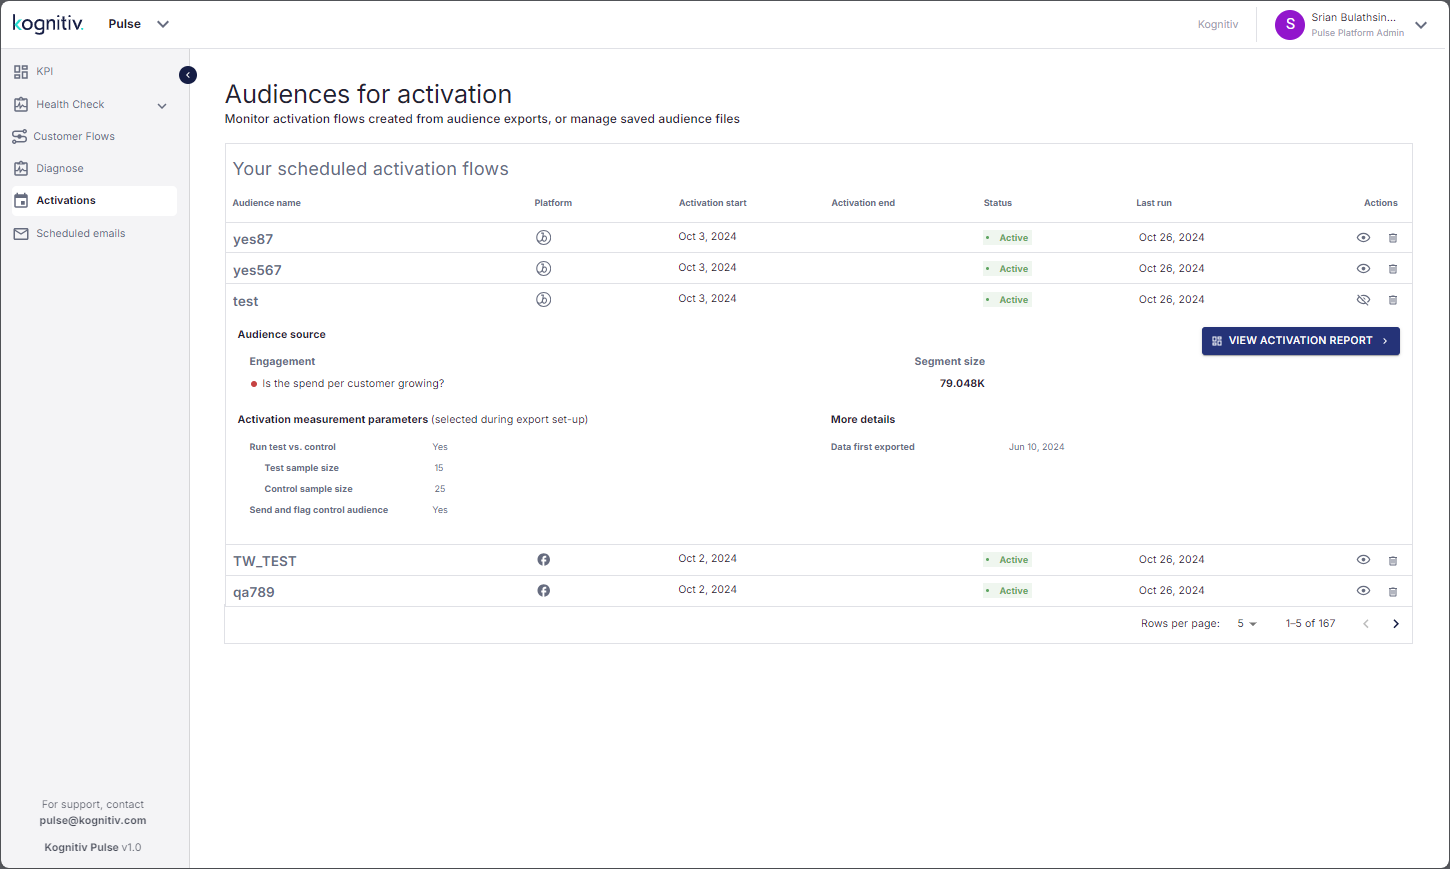Click the KPI dashboard icon
Screen dimensions: 1450x869
pos(21,72)
